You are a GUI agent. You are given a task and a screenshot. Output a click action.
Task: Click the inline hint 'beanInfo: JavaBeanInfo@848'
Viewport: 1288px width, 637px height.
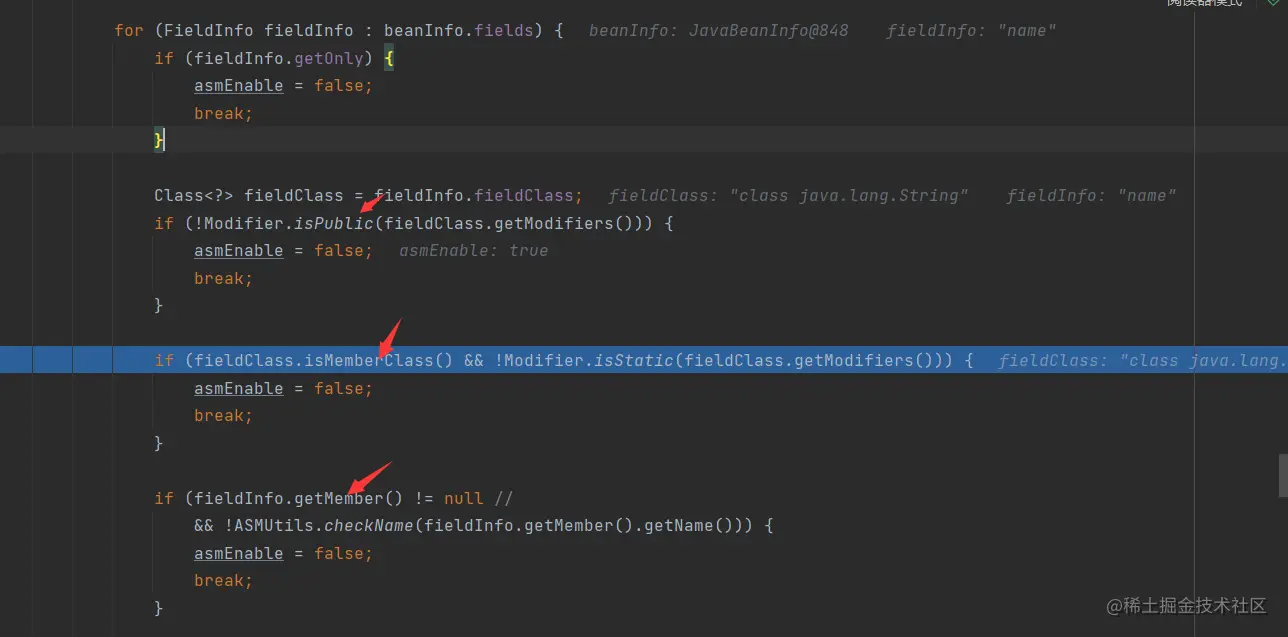[718, 30]
